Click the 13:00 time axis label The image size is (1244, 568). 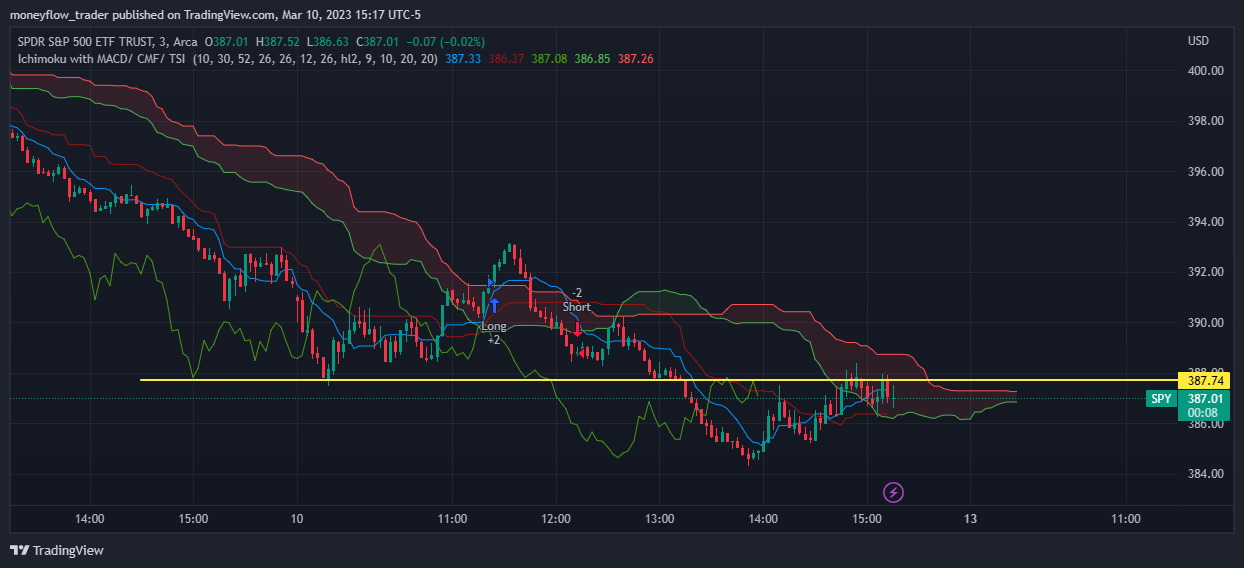point(659,519)
